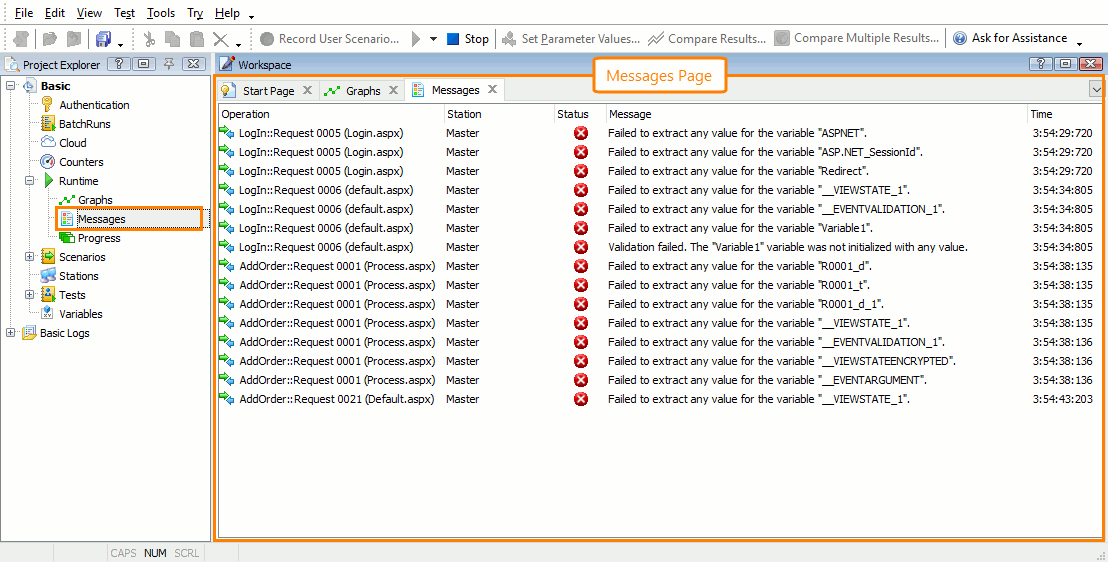Click Compare Multiple Results button
1108x562 pixels.
(x=856, y=38)
